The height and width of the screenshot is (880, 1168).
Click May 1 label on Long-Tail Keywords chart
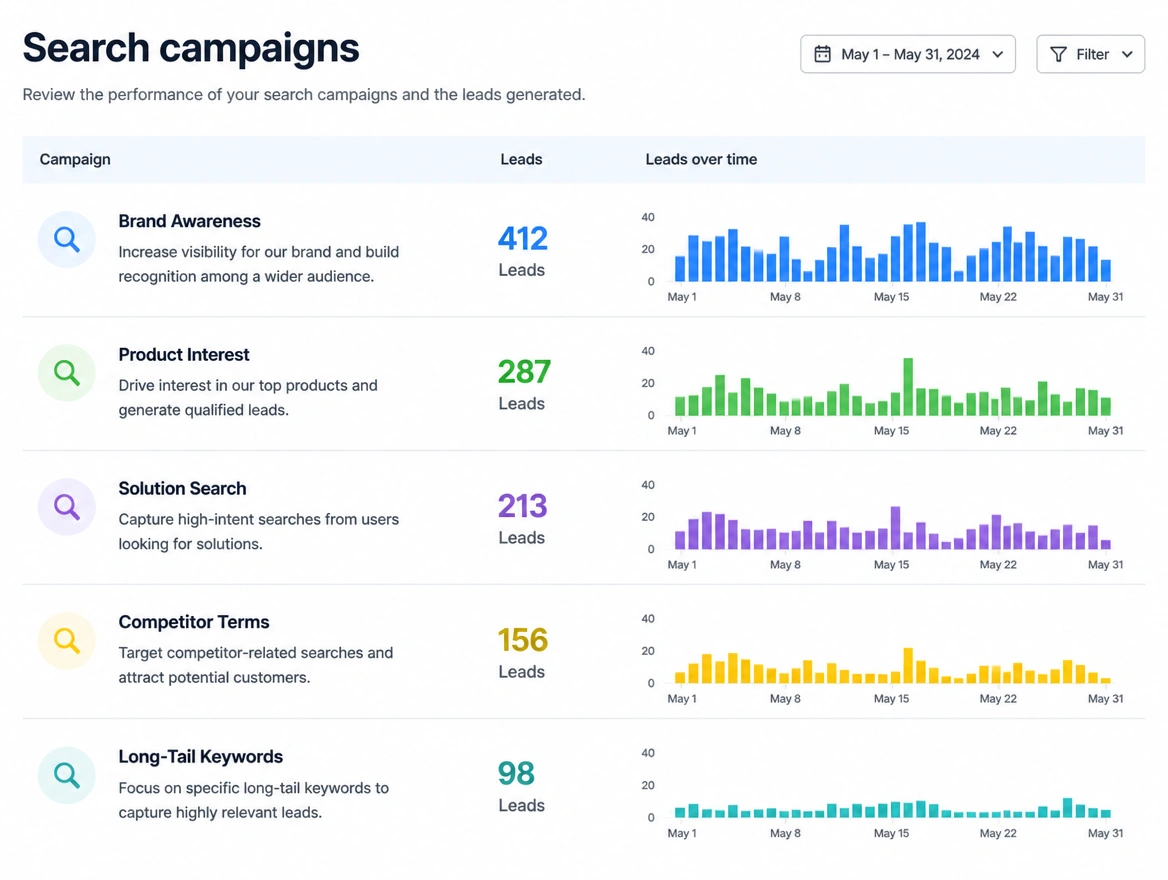coord(682,833)
